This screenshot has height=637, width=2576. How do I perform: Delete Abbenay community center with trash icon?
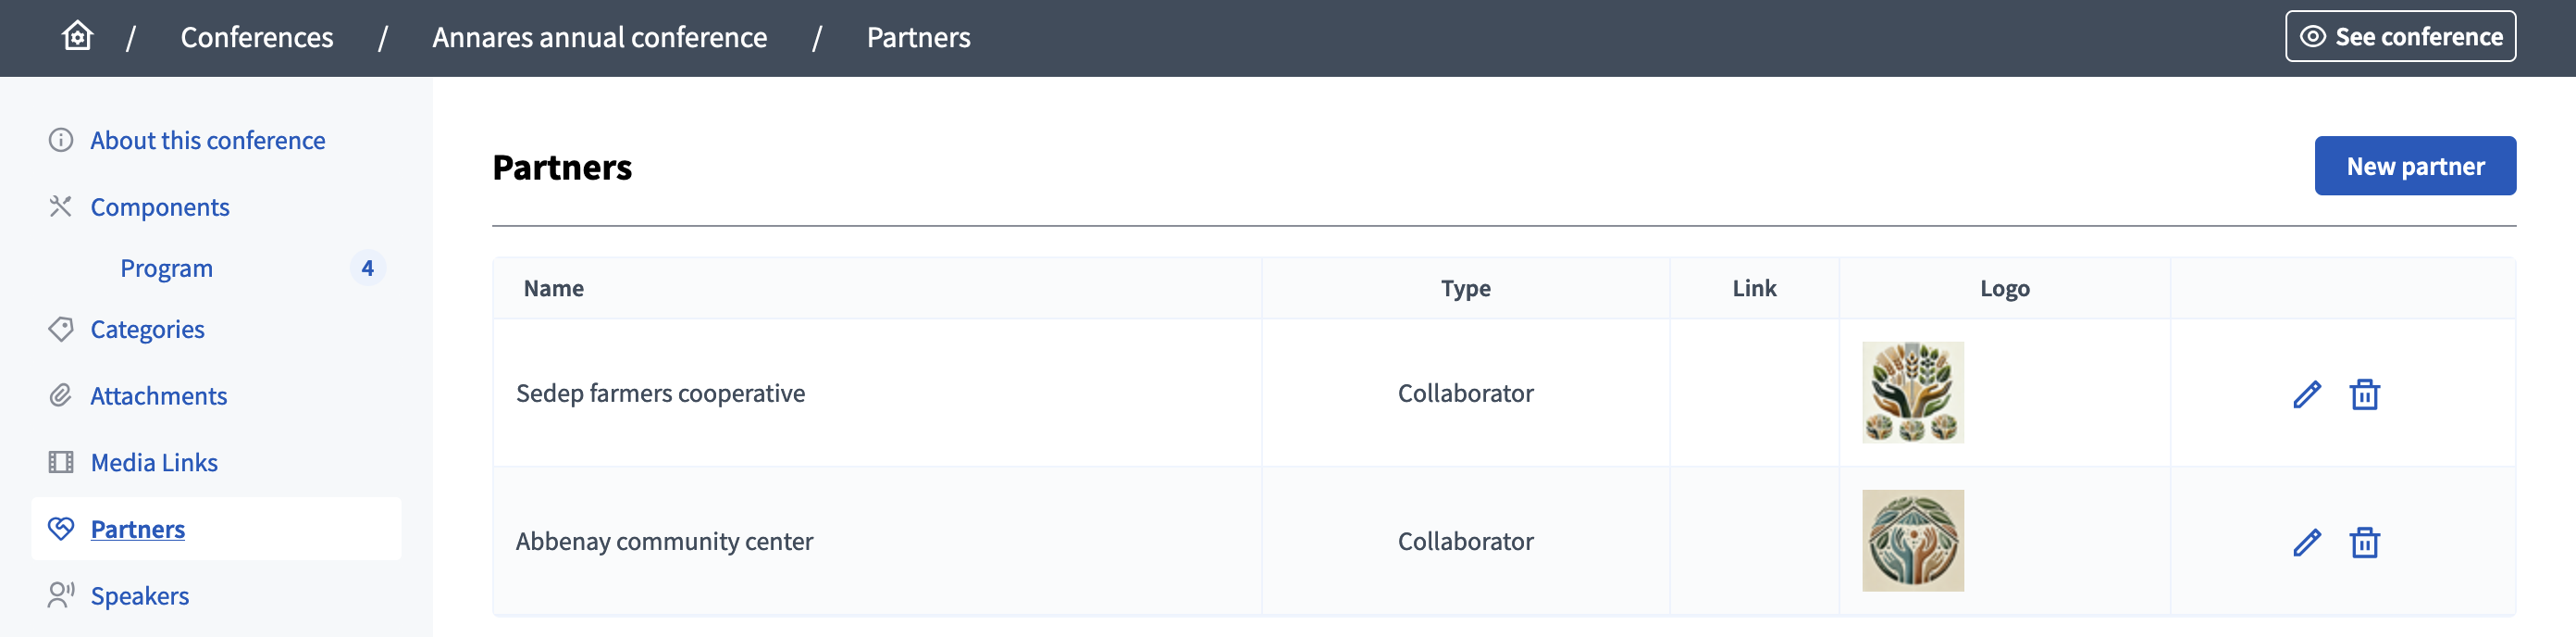pos(2364,542)
